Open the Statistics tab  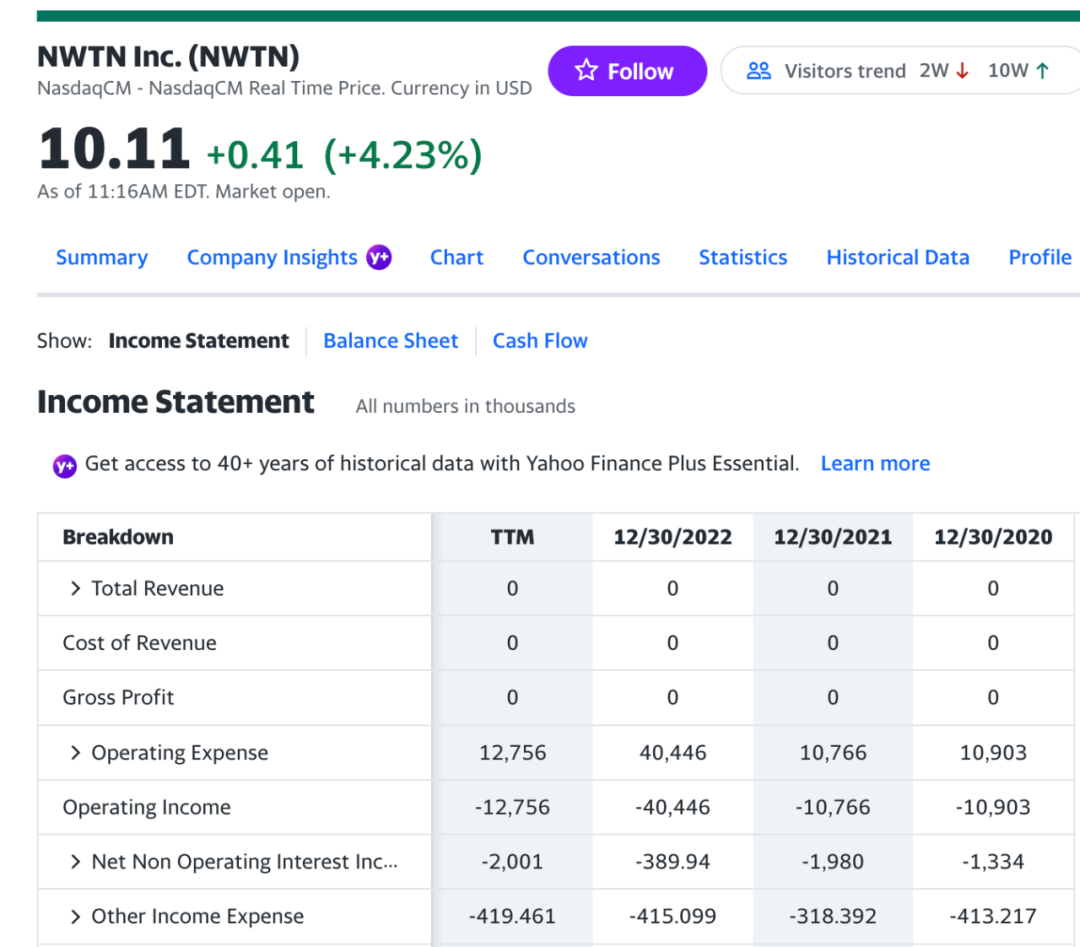pos(743,257)
